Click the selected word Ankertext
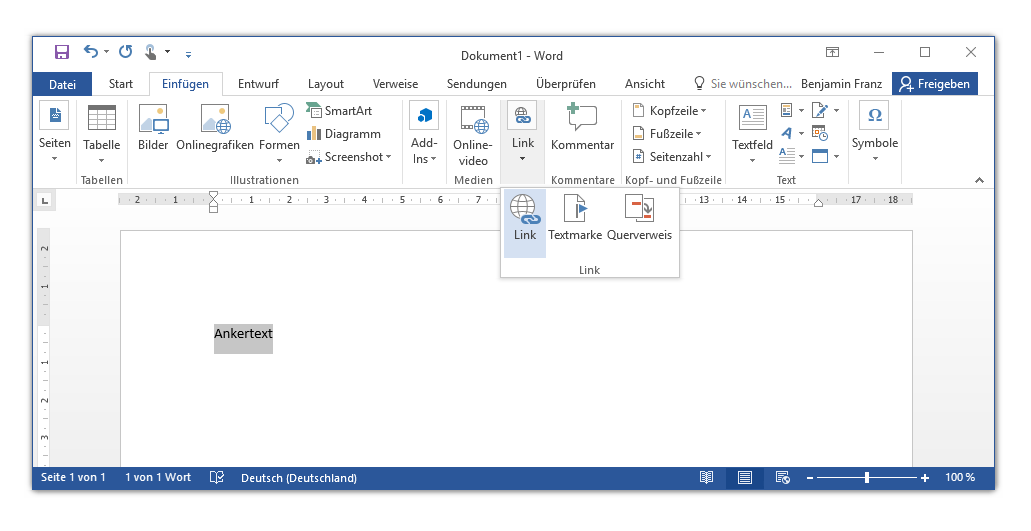This screenshot has height=531, width=1031. (x=243, y=334)
